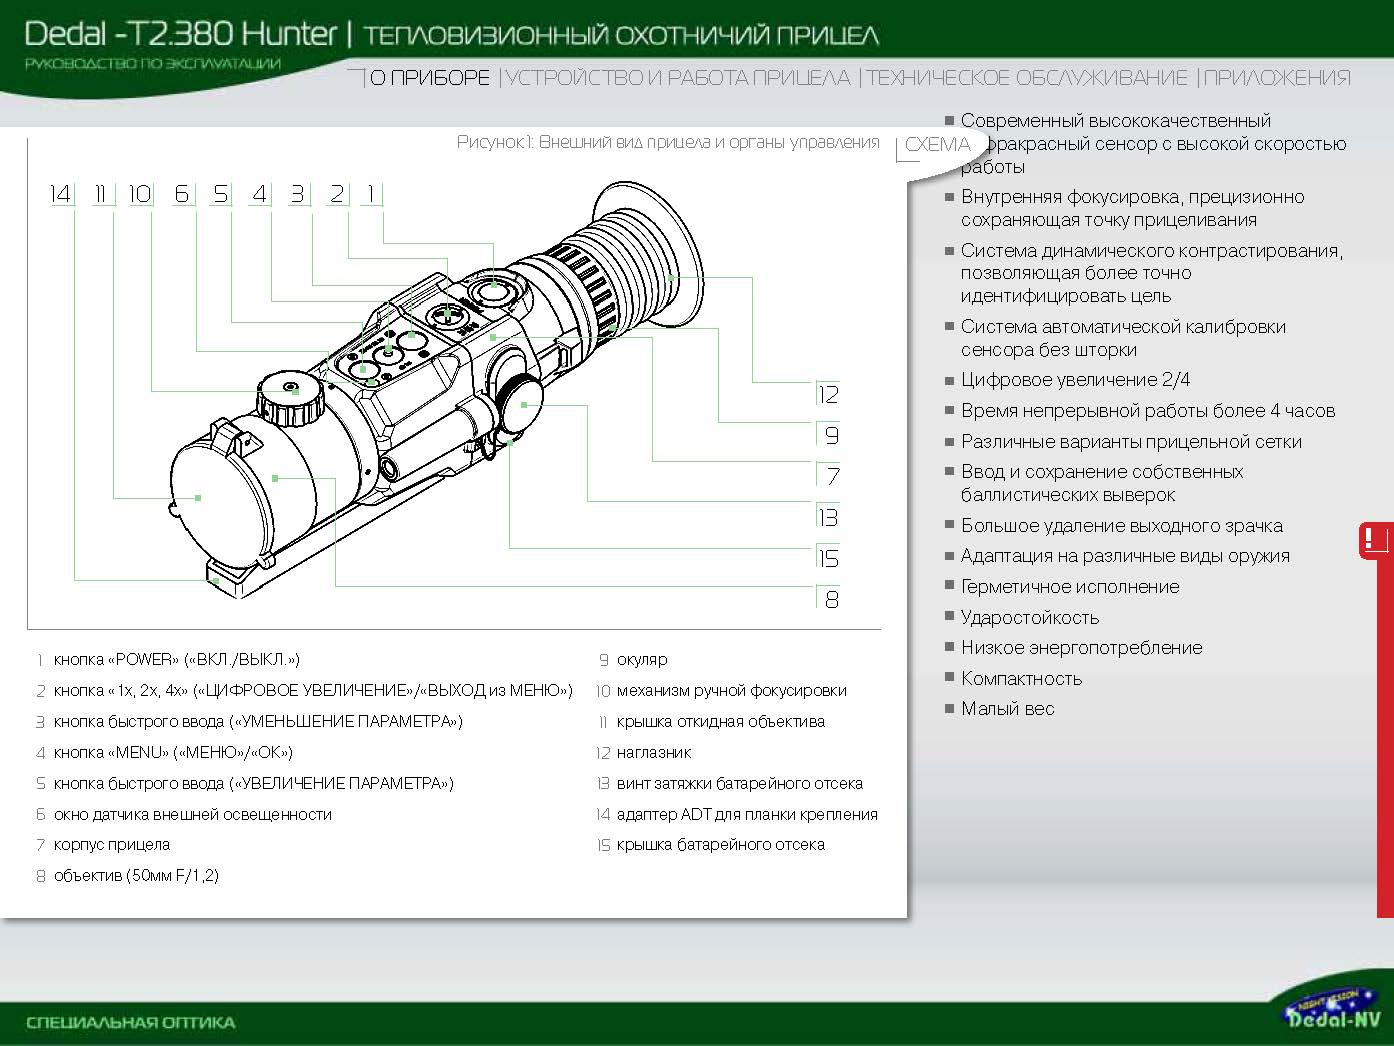
Task: Click the focus knob on the scope drawing
Action: click(292, 398)
